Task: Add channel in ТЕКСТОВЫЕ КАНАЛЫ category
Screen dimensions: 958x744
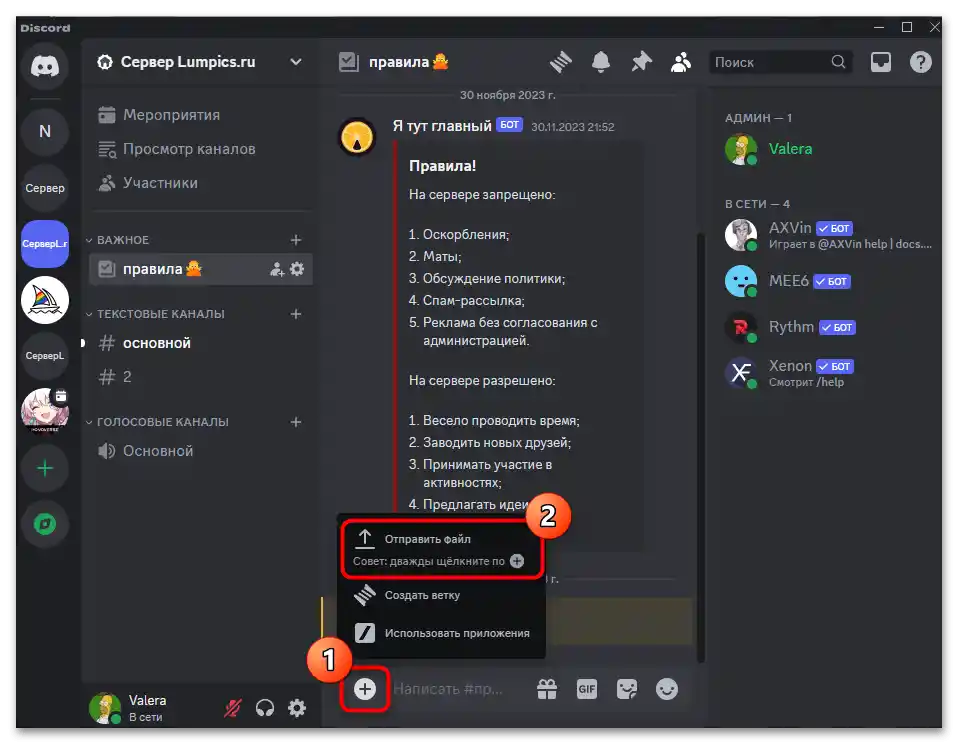Action: pos(296,314)
